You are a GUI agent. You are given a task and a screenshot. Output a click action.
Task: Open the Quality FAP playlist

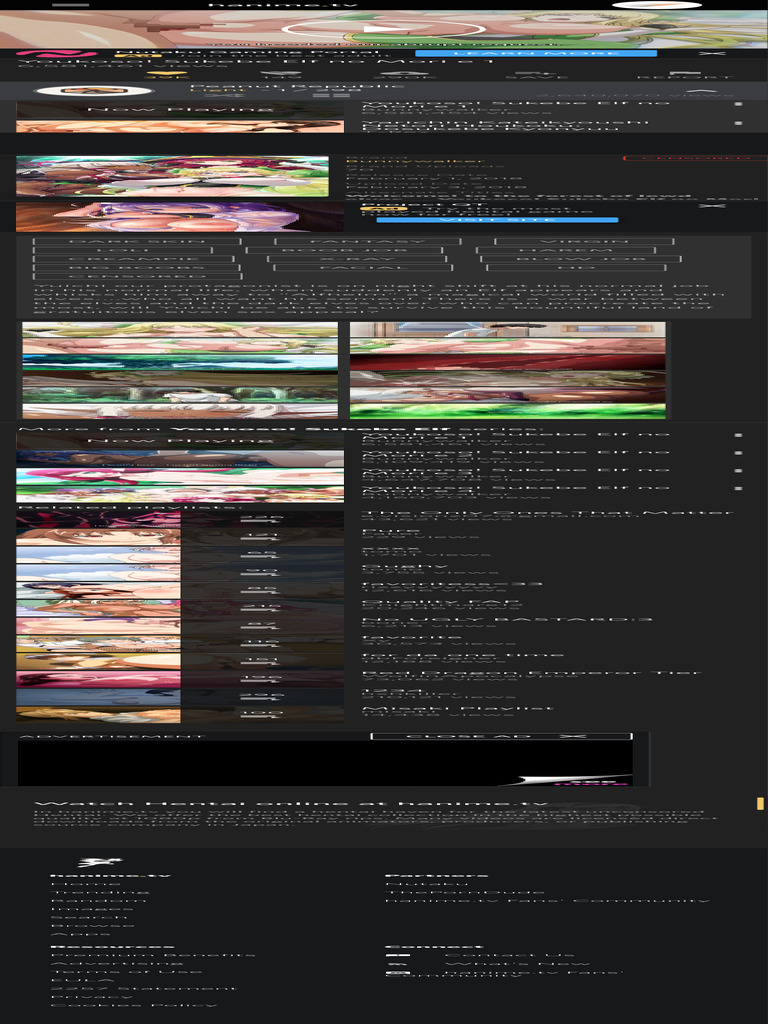click(x=441, y=601)
